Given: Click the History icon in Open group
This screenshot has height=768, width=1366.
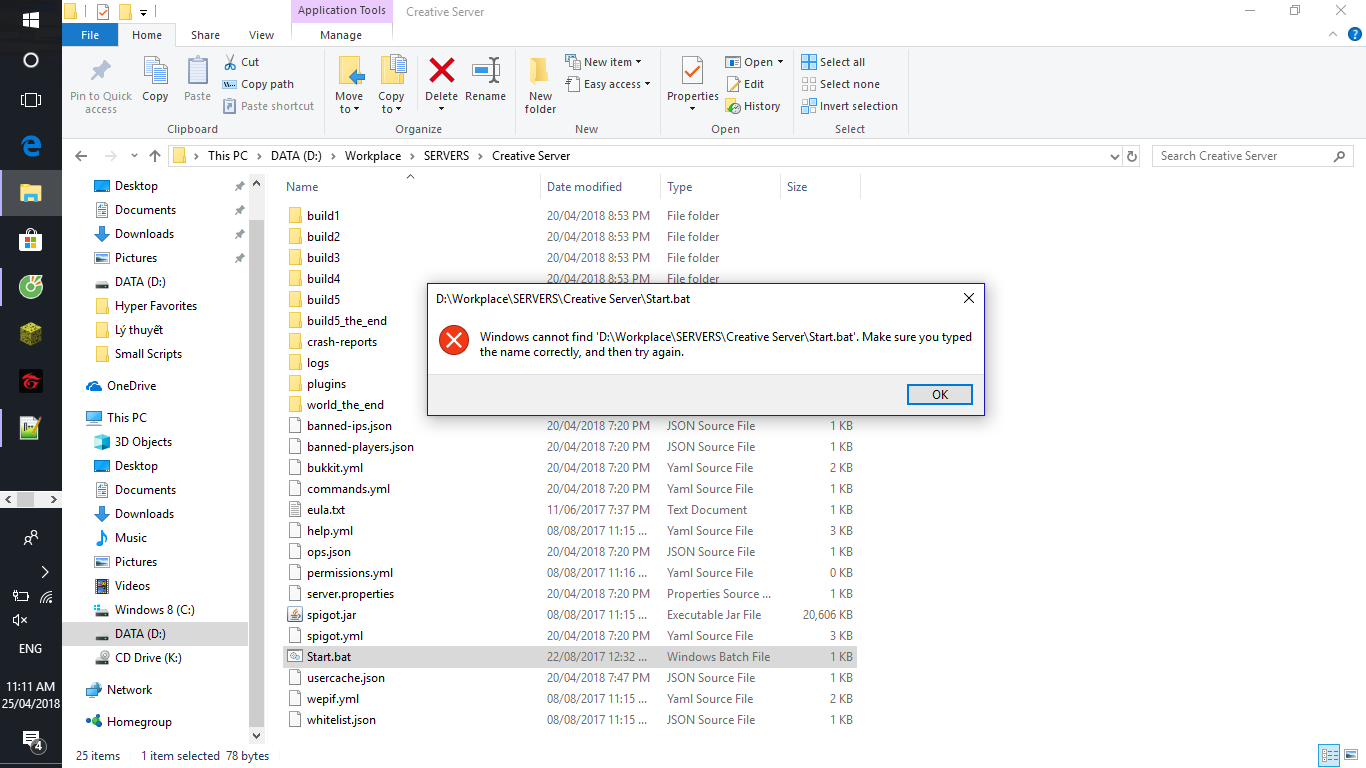Looking at the screenshot, I should click(733, 106).
